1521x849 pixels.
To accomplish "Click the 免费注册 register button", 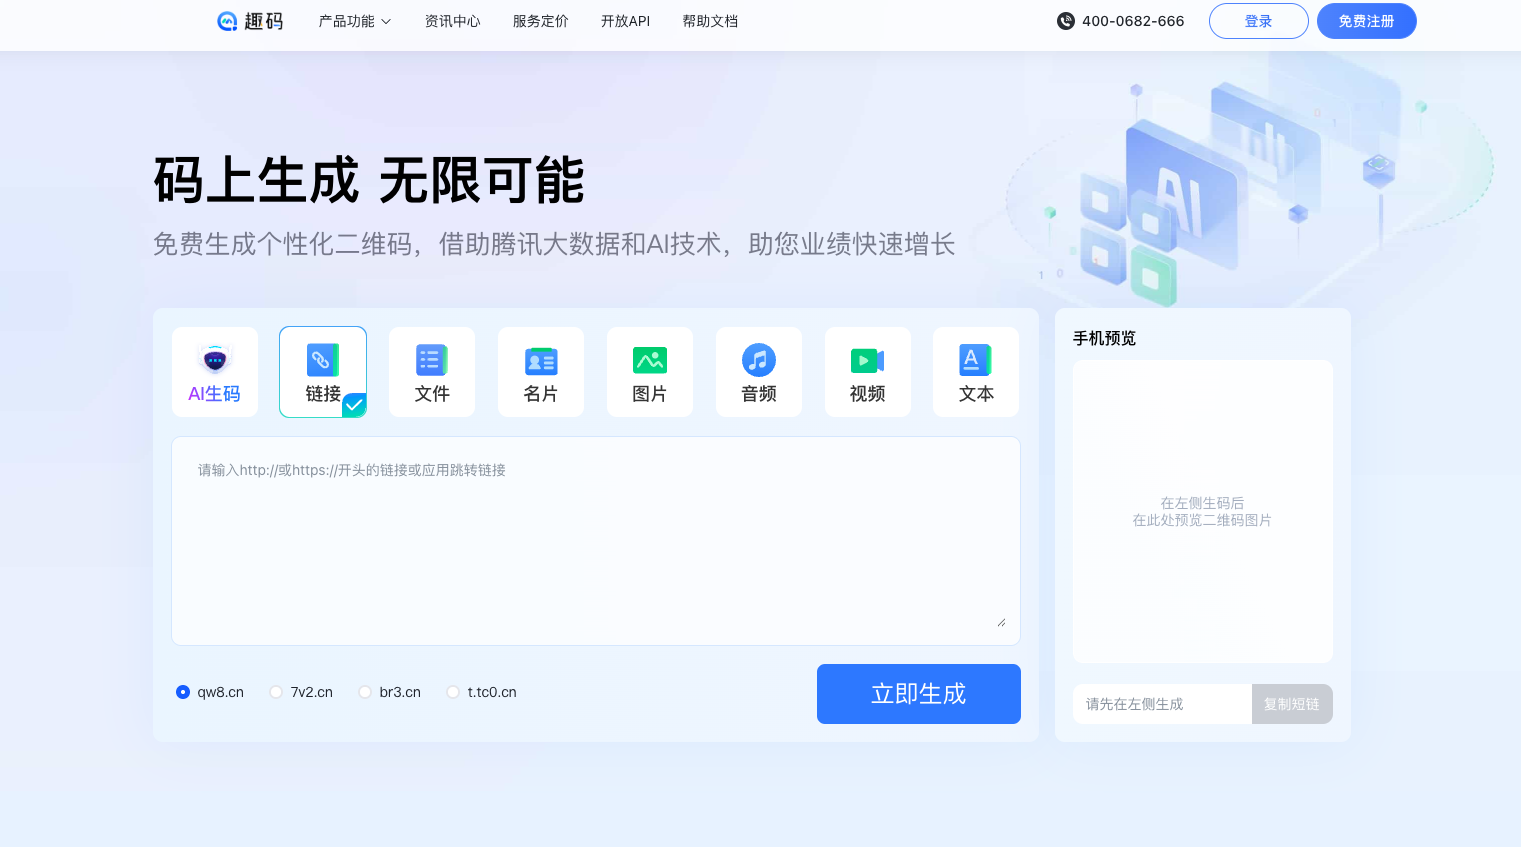I will (x=1366, y=20).
